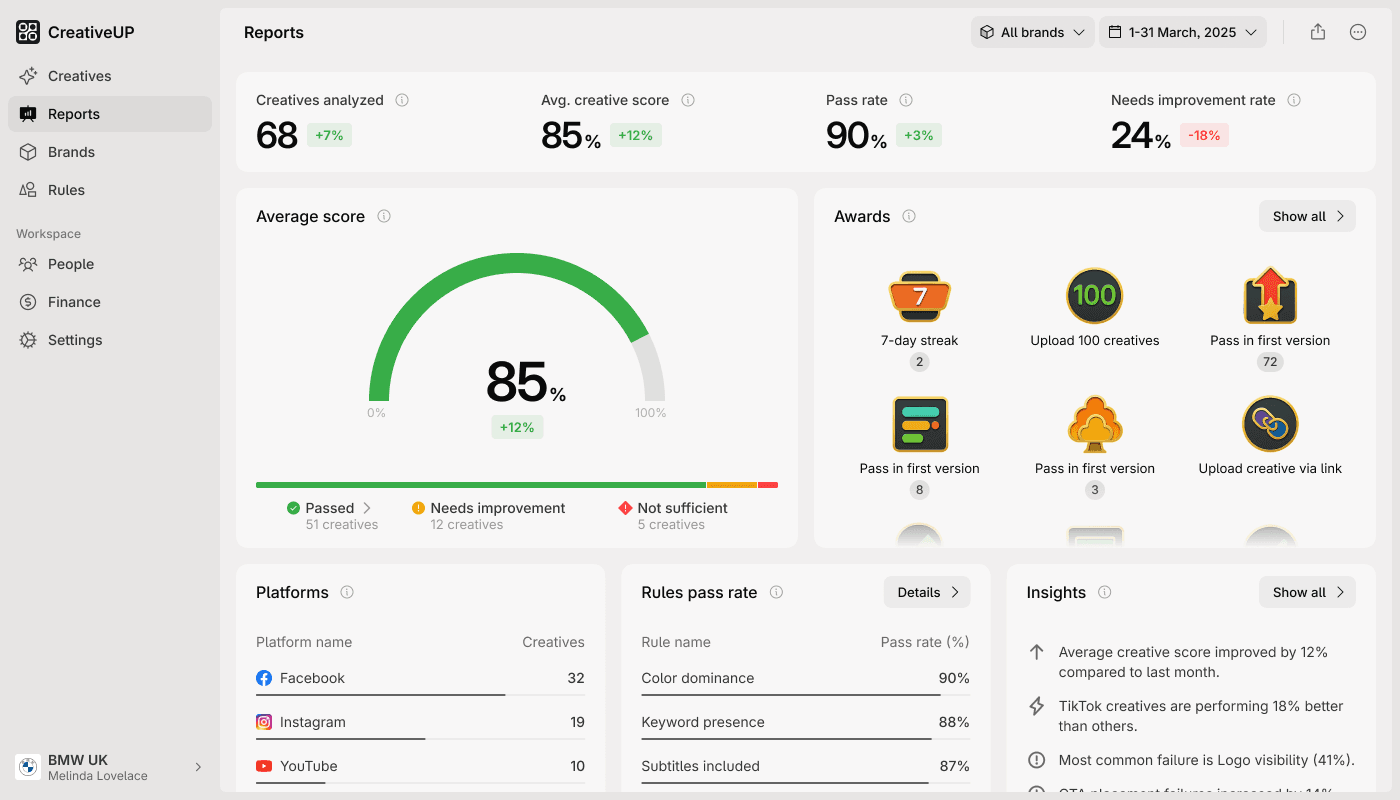Open Details for Rules pass rate
Screen dimensions: 1400x800
coord(926,591)
